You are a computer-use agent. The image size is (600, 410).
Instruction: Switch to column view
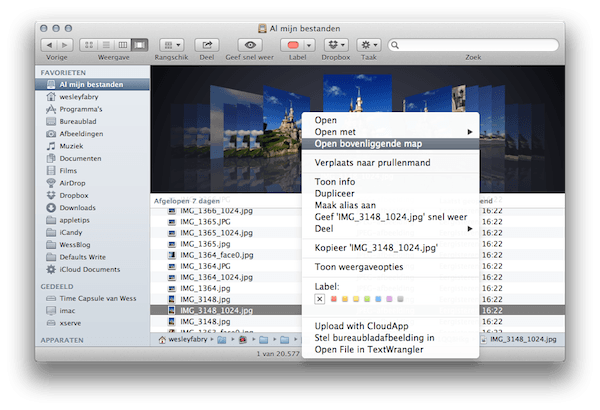[x=123, y=45]
